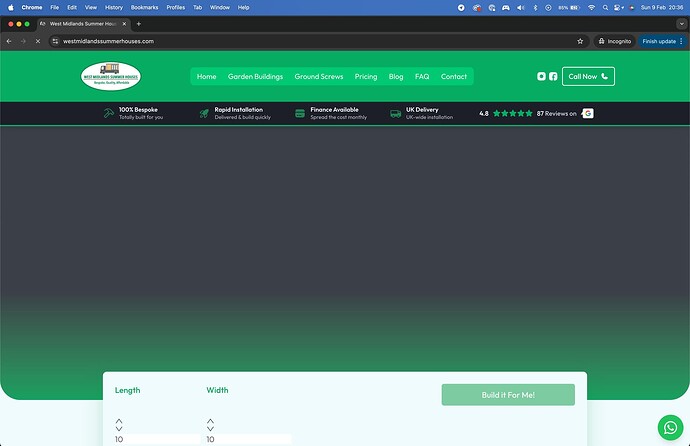Click the Google reviews G icon
This screenshot has height=446, width=690.
coord(588,113)
